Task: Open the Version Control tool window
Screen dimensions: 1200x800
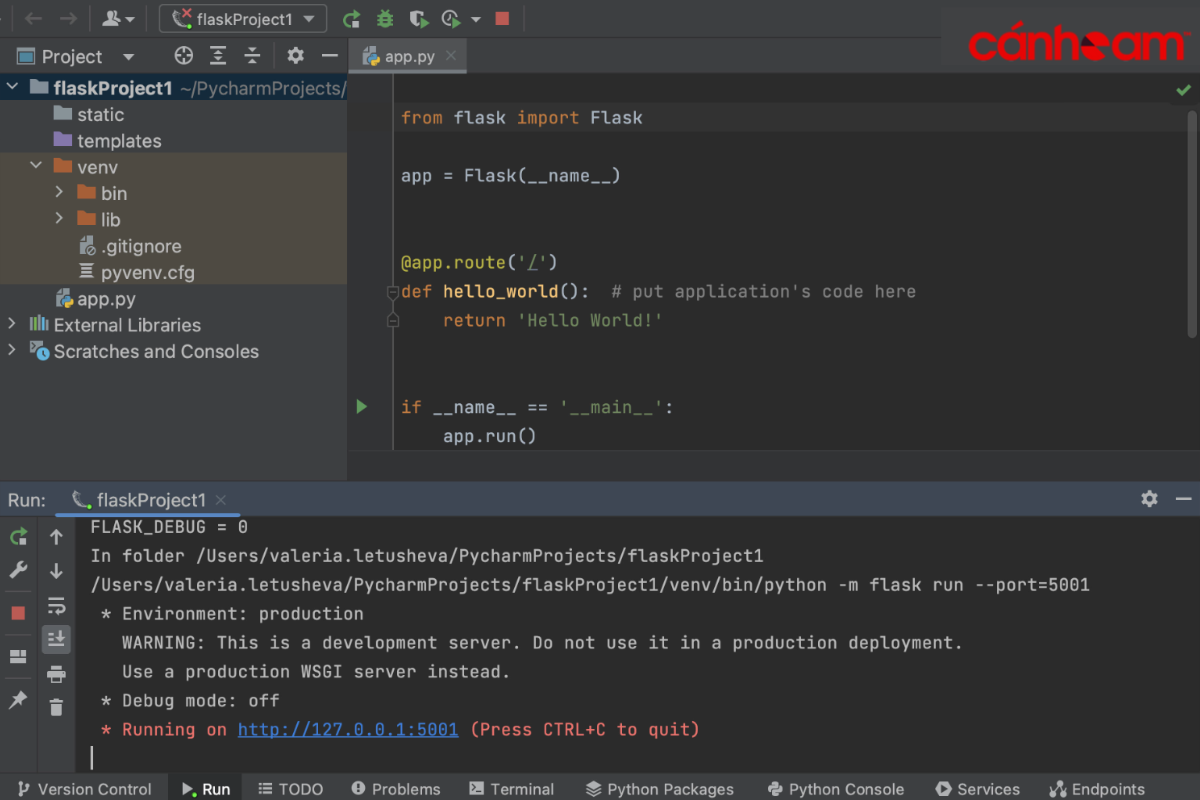Action: [x=85, y=789]
